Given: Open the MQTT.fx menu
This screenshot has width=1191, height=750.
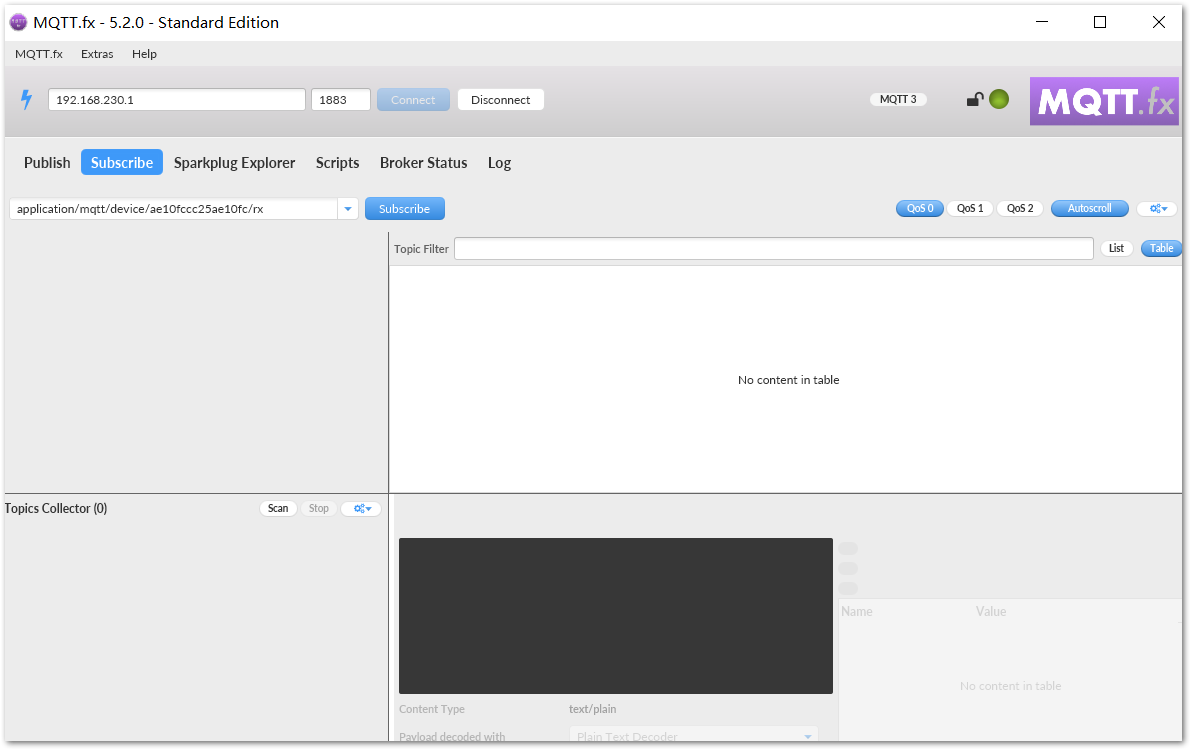Looking at the screenshot, I should tap(39, 54).
